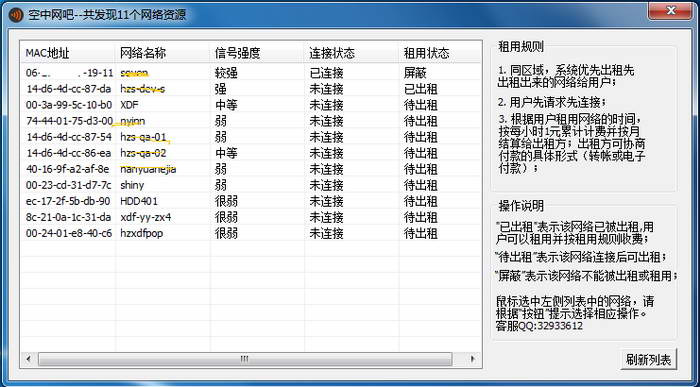Click the 租用规则 group title
The image size is (700, 387).
click(521, 46)
